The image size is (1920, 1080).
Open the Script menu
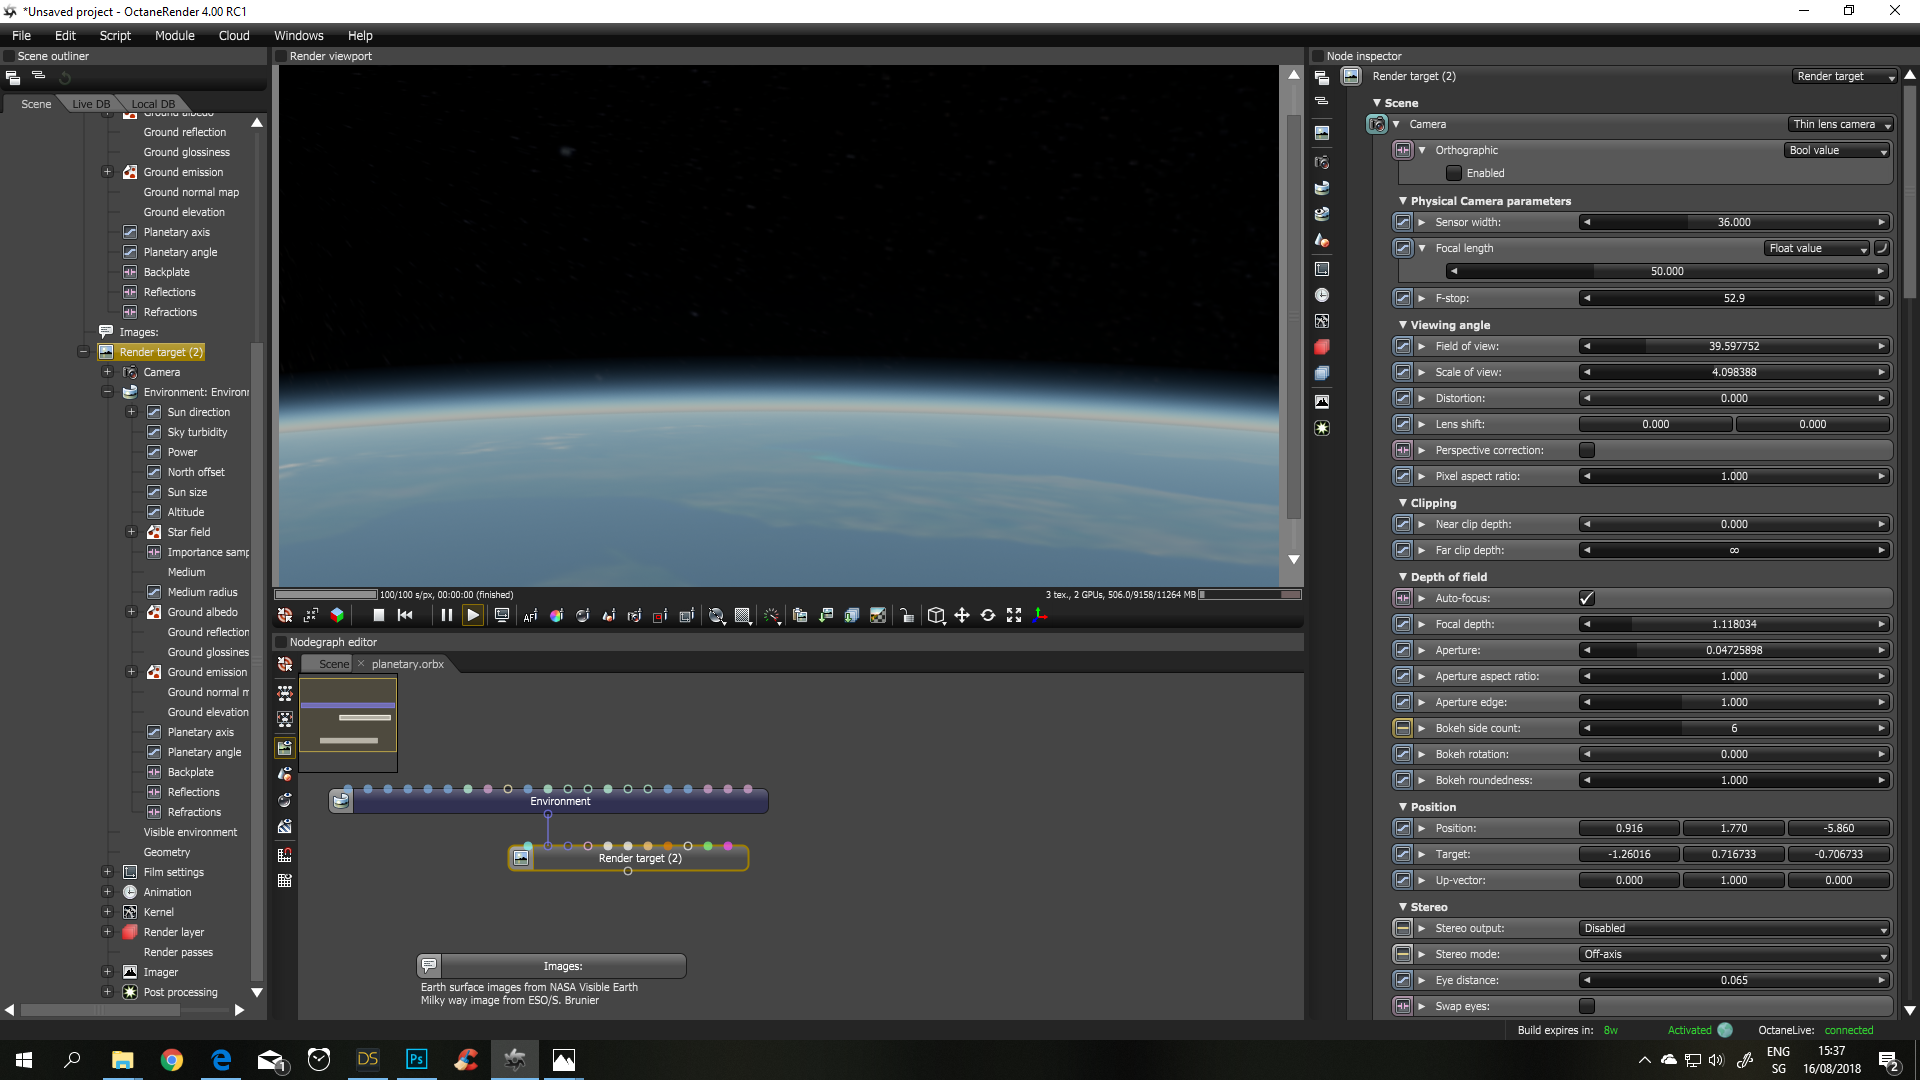(115, 35)
